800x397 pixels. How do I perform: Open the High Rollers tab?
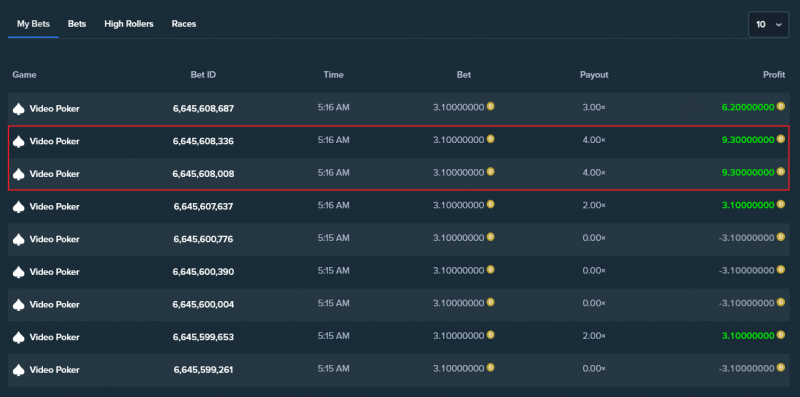pyautogui.click(x=129, y=24)
